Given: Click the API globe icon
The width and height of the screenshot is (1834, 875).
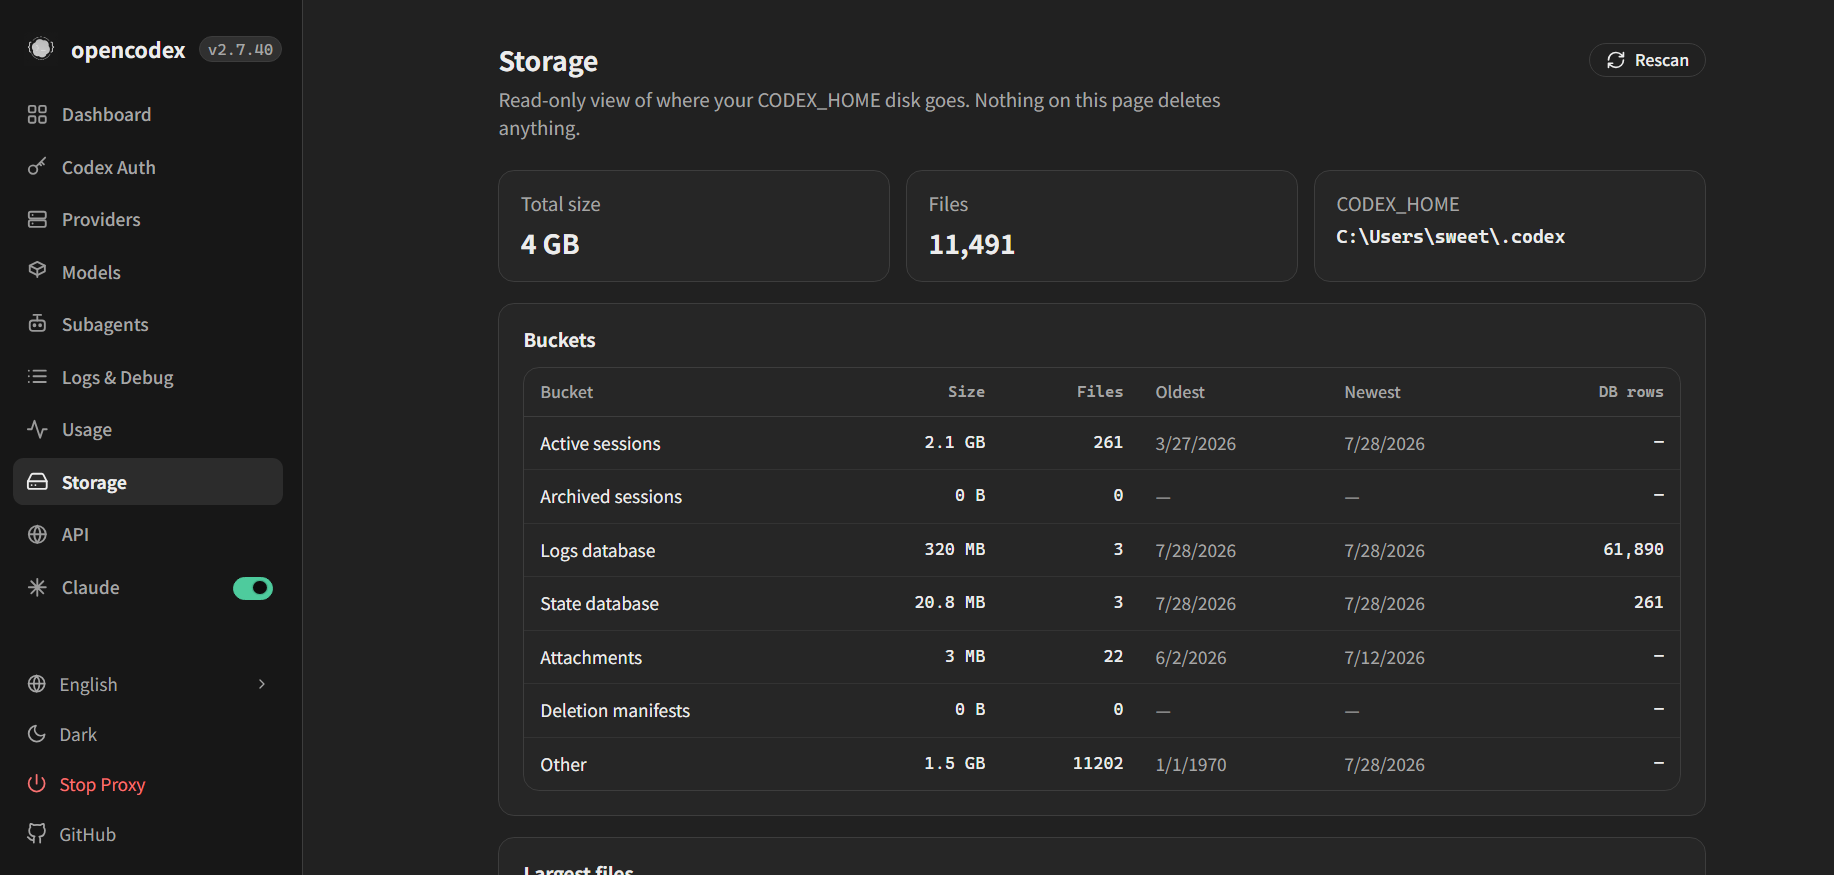Looking at the screenshot, I should tap(37, 534).
